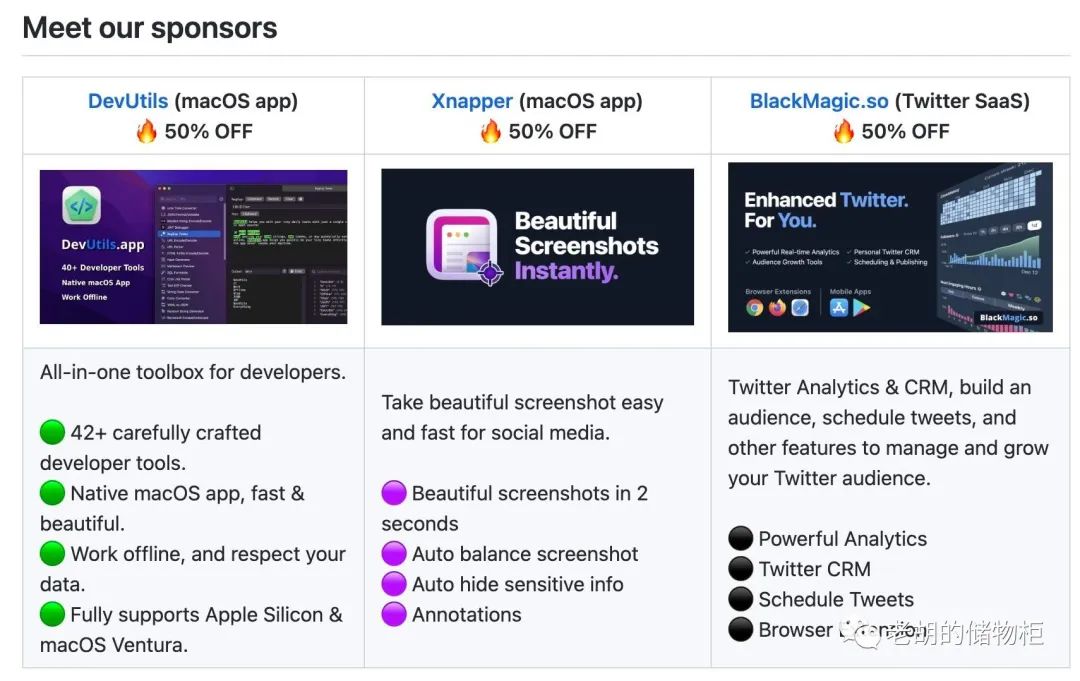Click the Apple App Store icon
Screen dimensions: 1080x681
coord(838,308)
